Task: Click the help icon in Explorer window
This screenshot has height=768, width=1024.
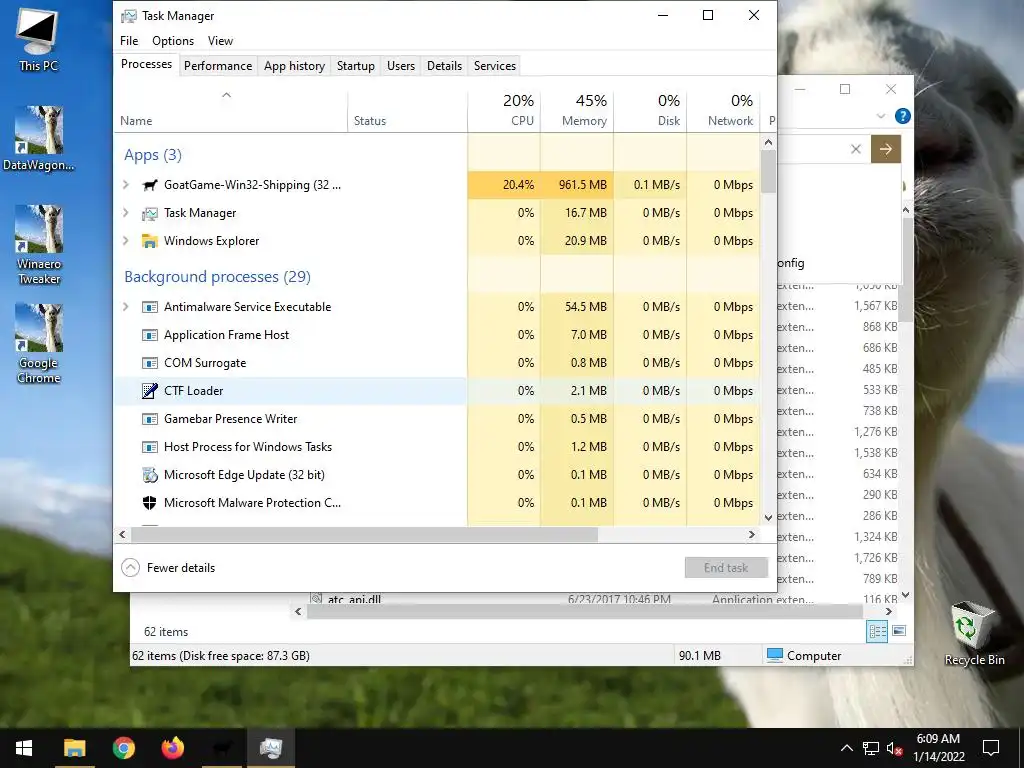Action: 903,116
